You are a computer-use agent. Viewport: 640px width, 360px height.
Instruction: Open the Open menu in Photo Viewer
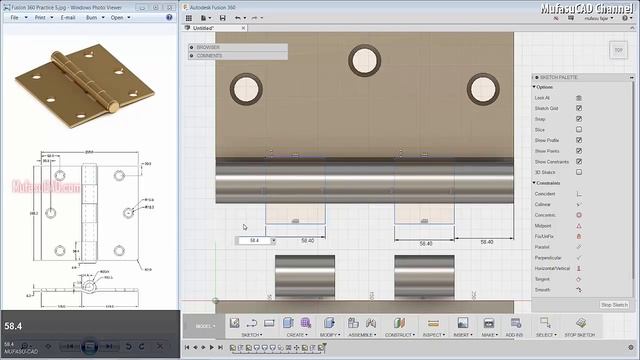(x=120, y=18)
